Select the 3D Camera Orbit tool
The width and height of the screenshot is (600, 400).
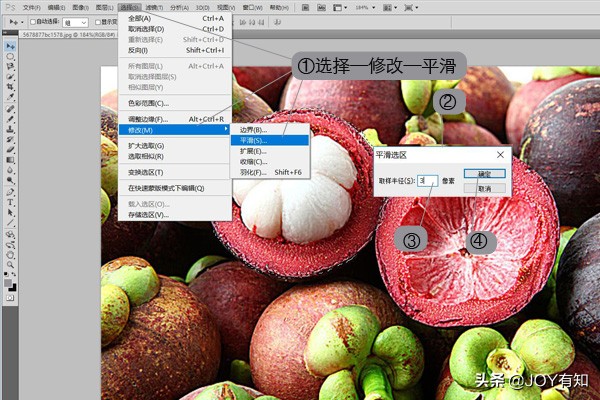(10, 245)
